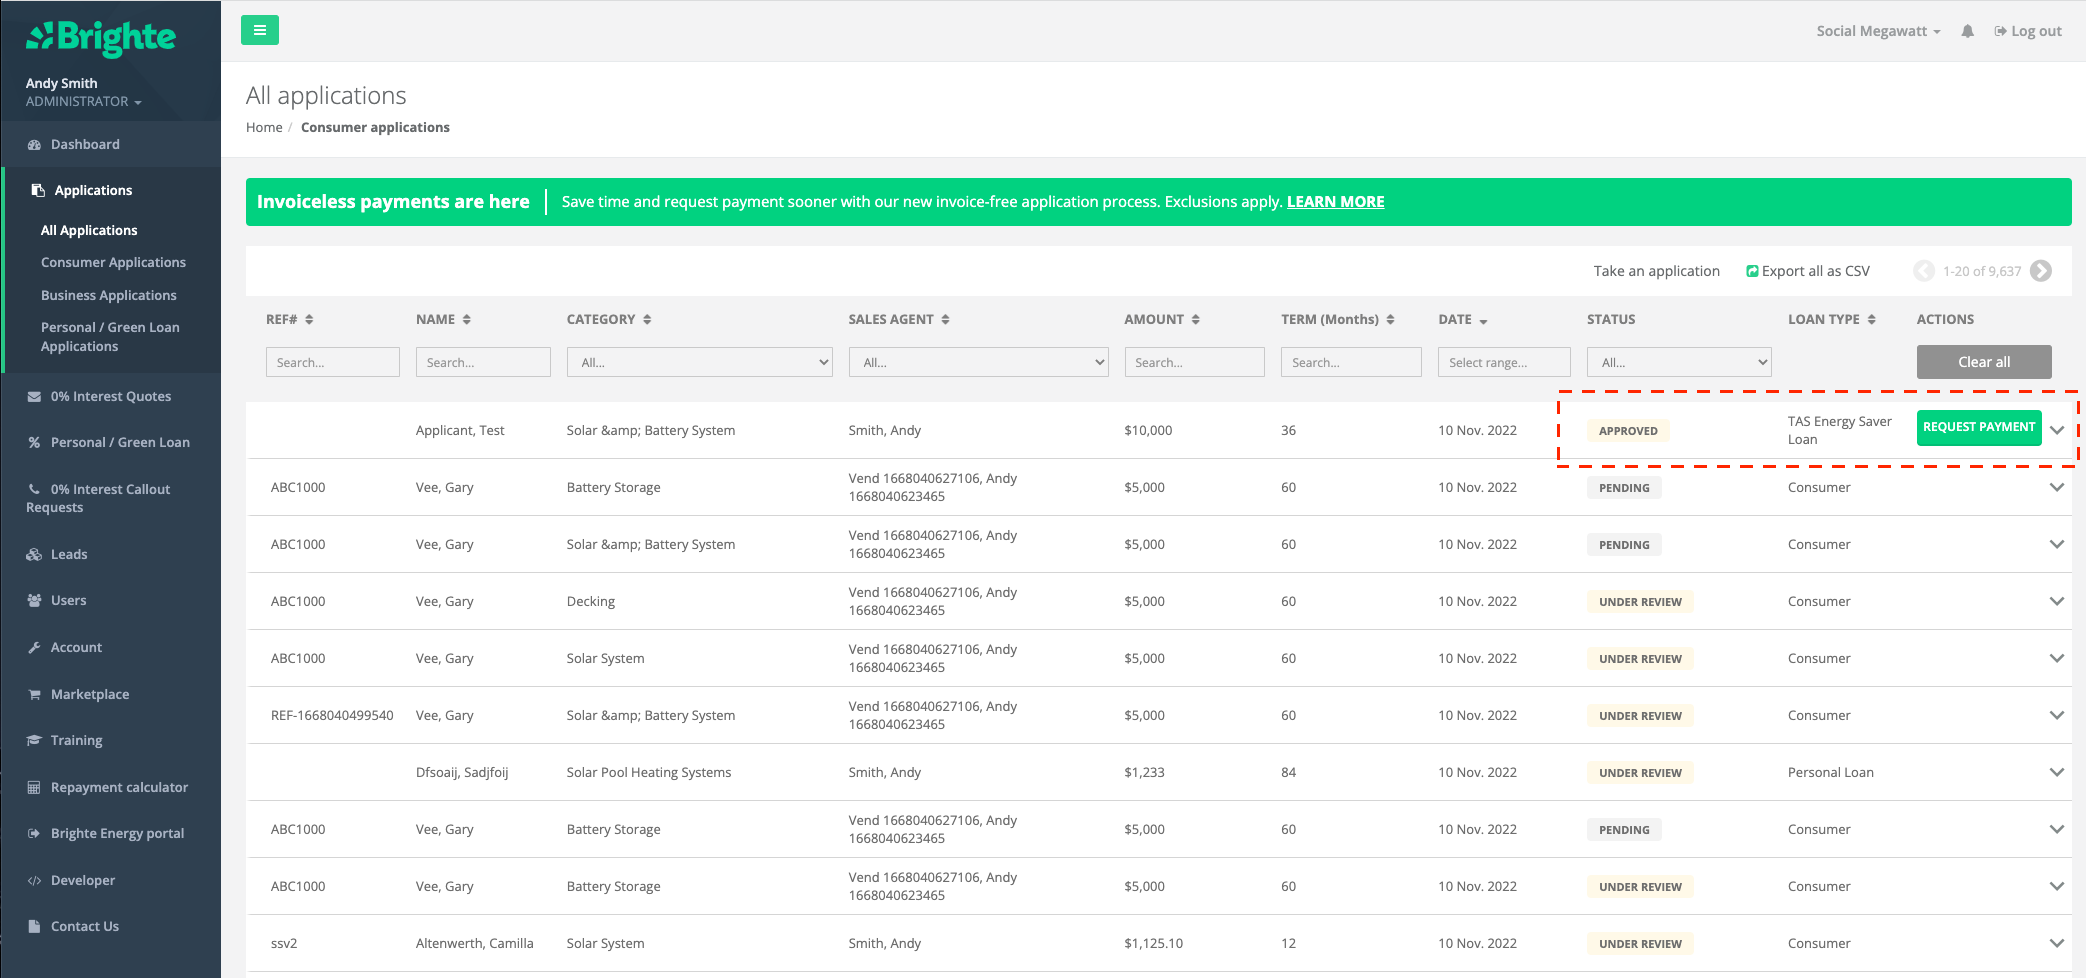The height and width of the screenshot is (978, 2086).
Task: Click the LEARN MORE banner link
Action: pos(1335,202)
